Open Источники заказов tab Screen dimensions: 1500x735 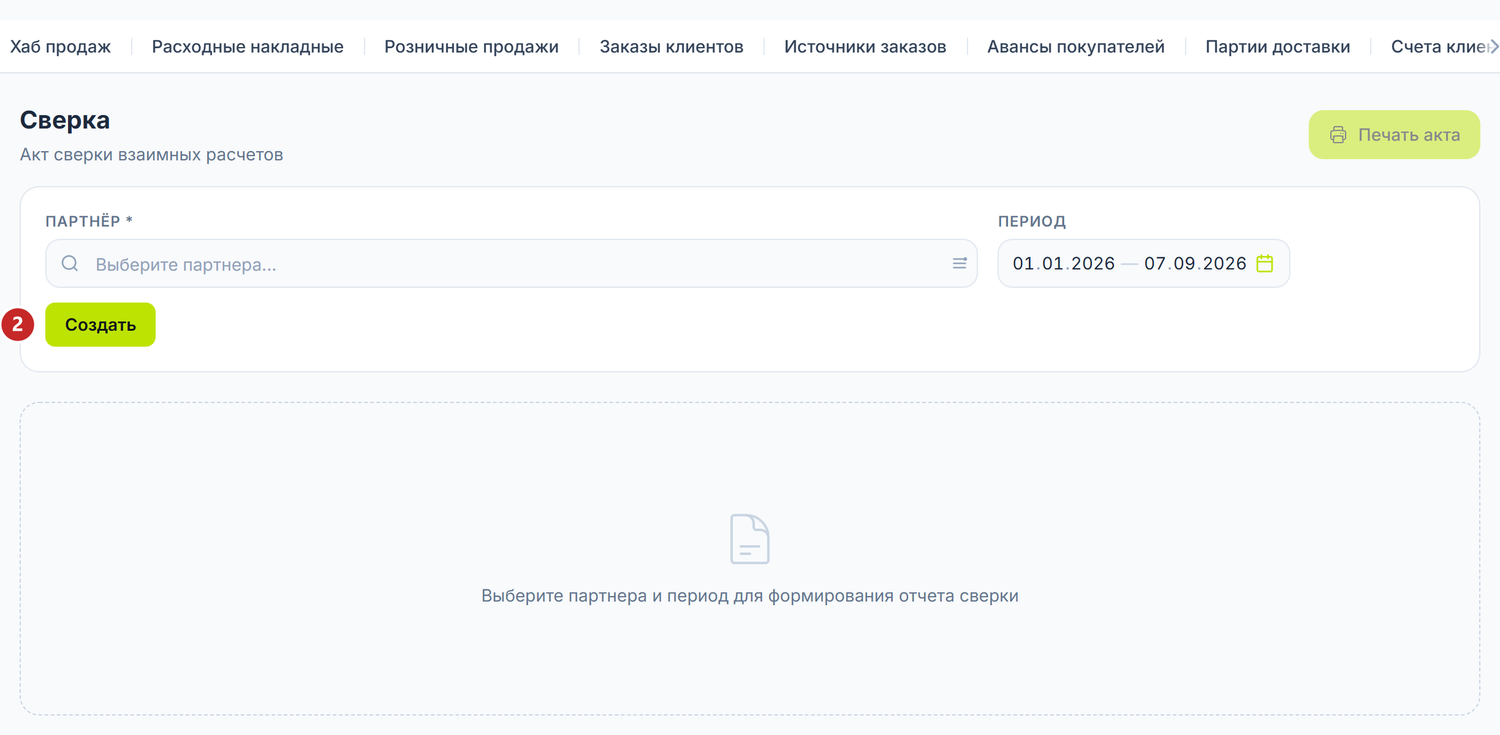click(865, 46)
